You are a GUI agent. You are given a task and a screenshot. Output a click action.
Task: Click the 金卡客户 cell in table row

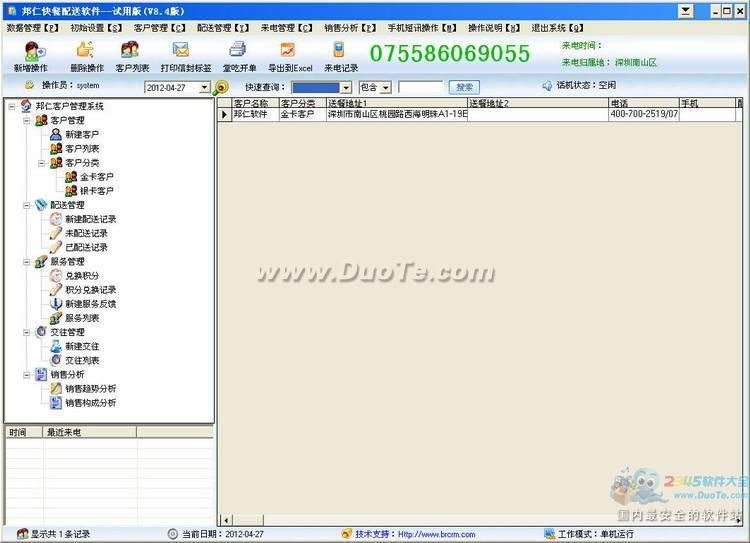pos(302,114)
